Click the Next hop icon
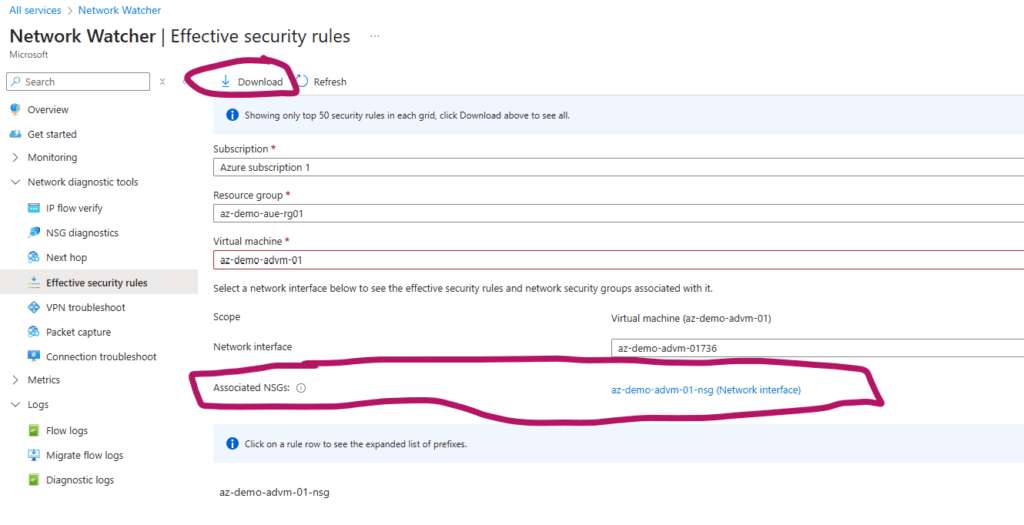This screenshot has width=1024, height=525. (x=35, y=258)
